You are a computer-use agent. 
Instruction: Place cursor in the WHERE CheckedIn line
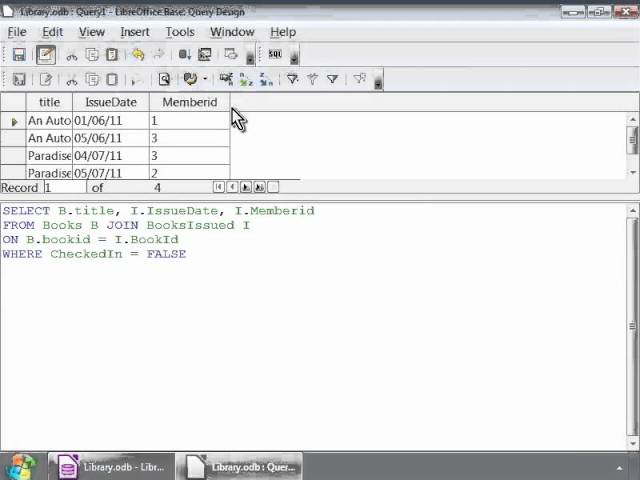coord(94,254)
